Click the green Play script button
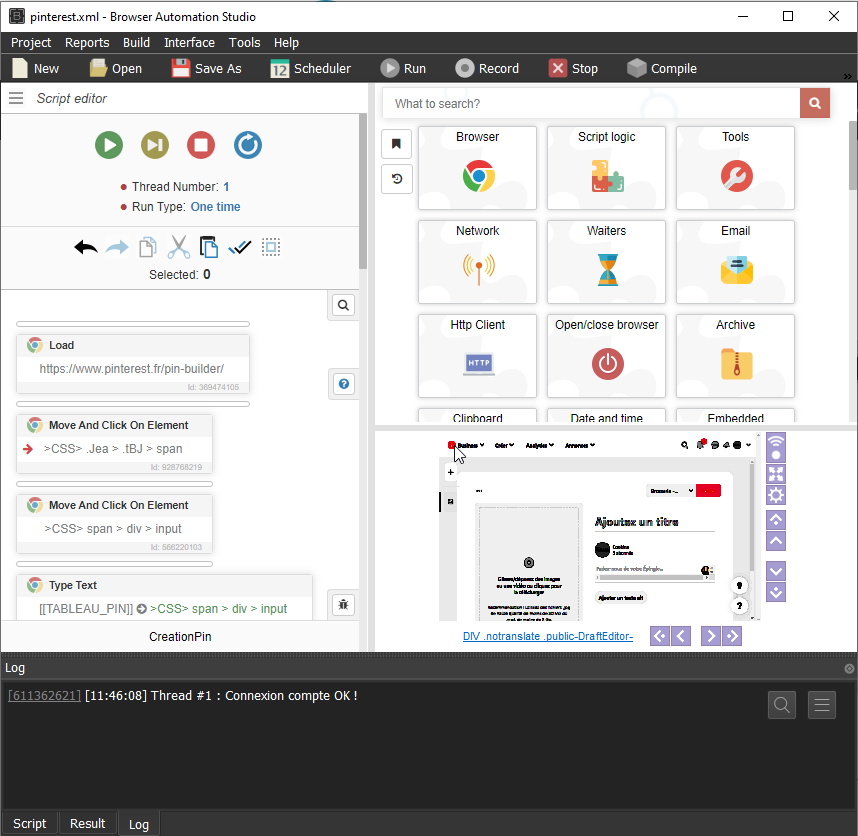The width and height of the screenshot is (858, 836). tap(109, 145)
